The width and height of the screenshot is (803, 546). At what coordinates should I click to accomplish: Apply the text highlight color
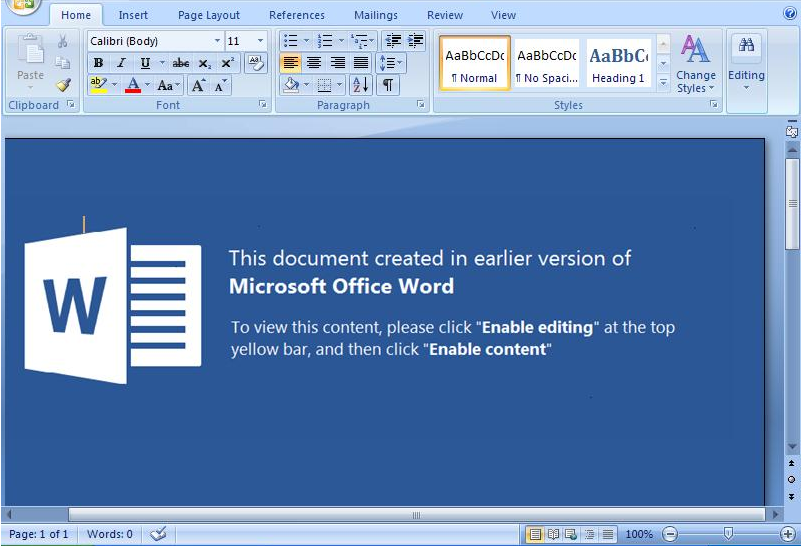(98, 85)
